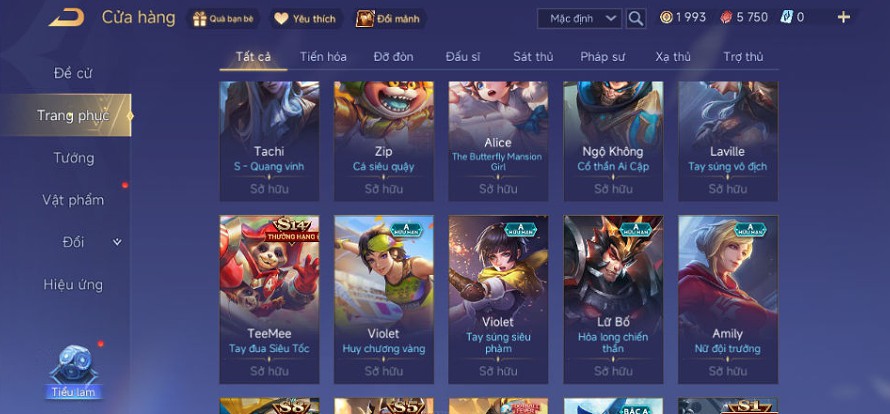Open Vật phẩm in the sidebar
Screen dimensions: 890x414
pos(73,200)
